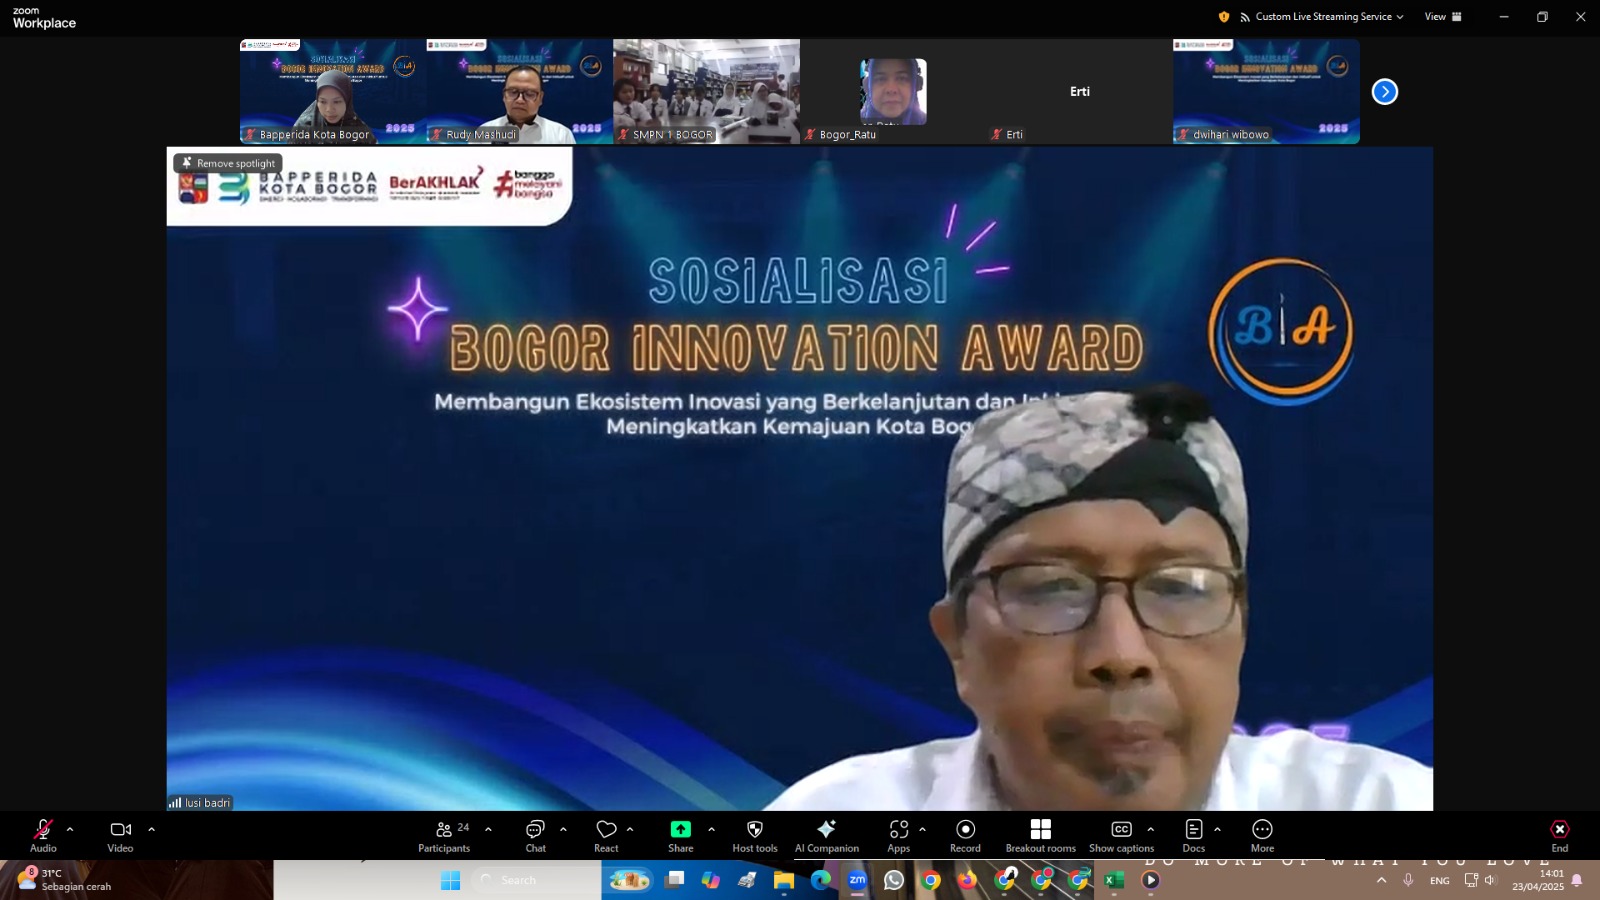This screenshot has height=900, width=1600.
Task: Click the meeting security shield icon
Action: pyautogui.click(x=1224, y=16)
